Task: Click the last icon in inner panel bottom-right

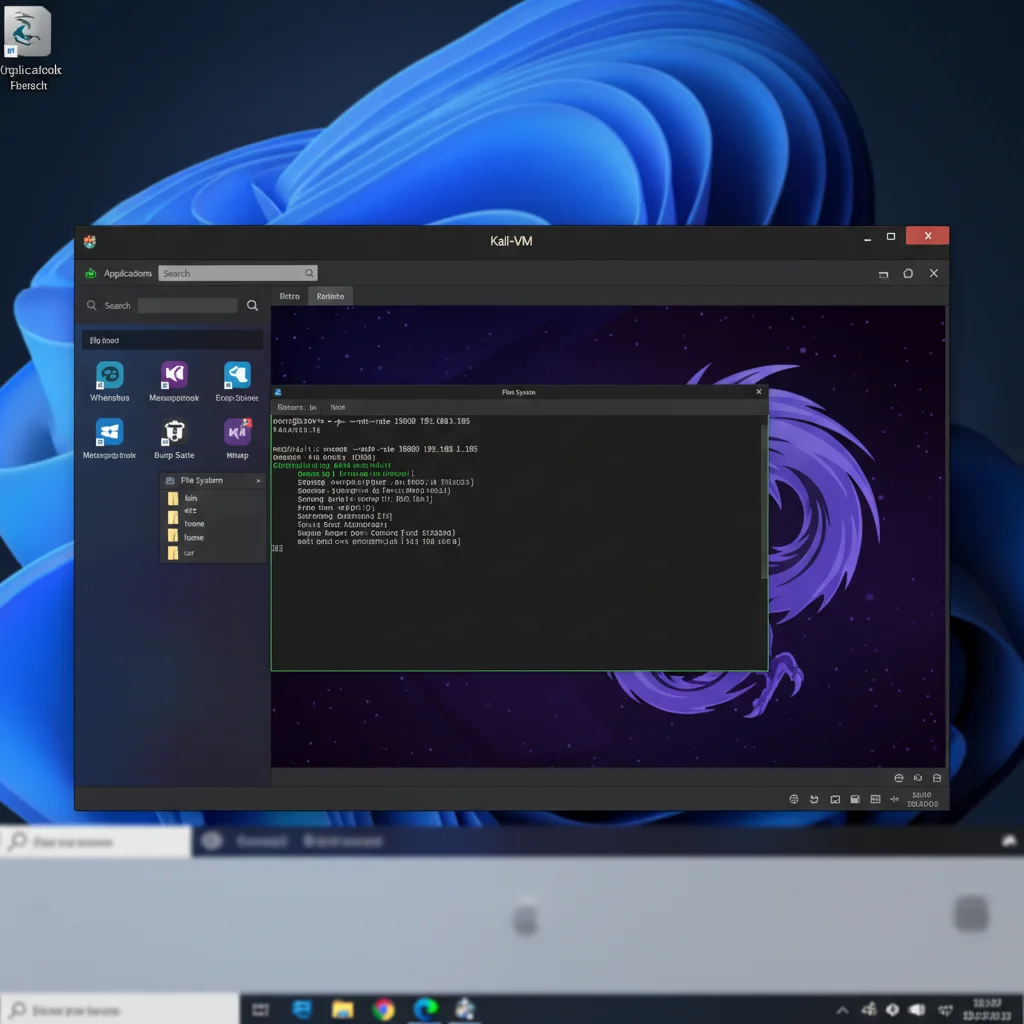Action: point(936,778)
